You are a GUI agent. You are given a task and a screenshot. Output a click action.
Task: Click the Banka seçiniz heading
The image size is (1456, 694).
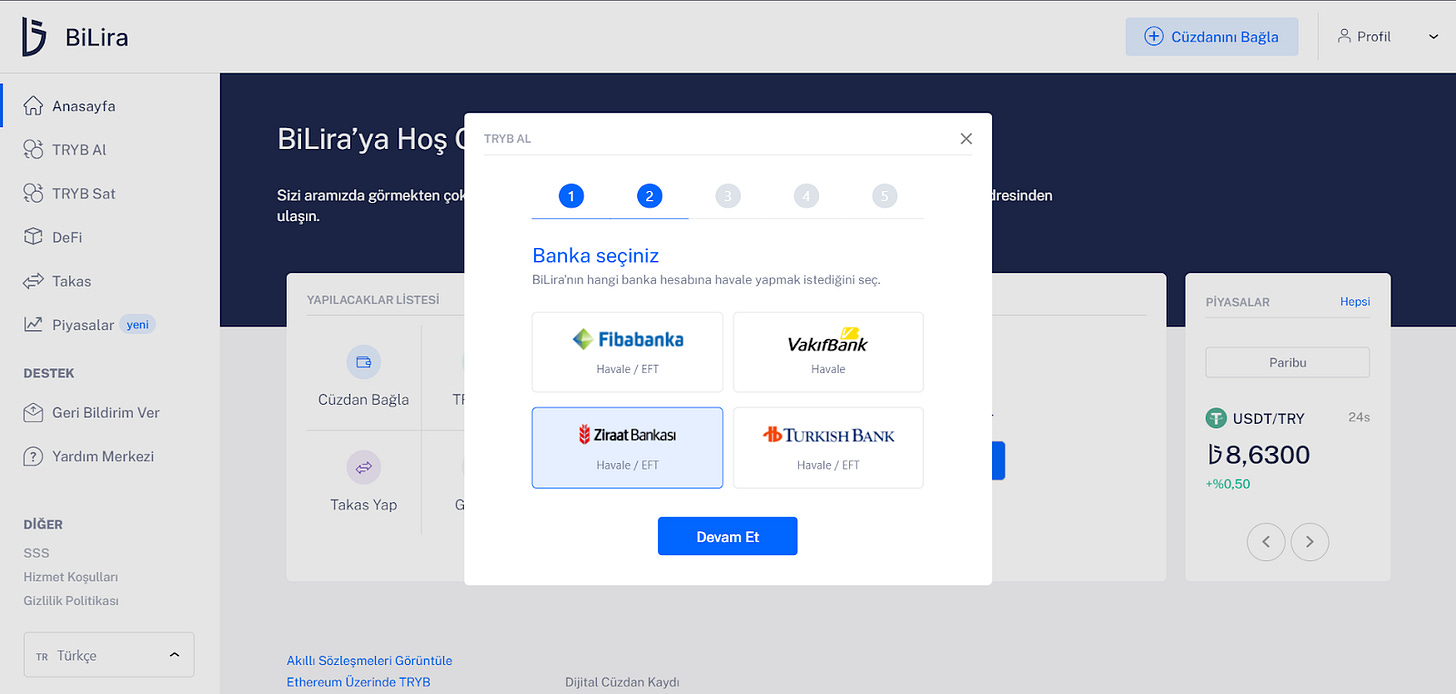pos(596,255)
